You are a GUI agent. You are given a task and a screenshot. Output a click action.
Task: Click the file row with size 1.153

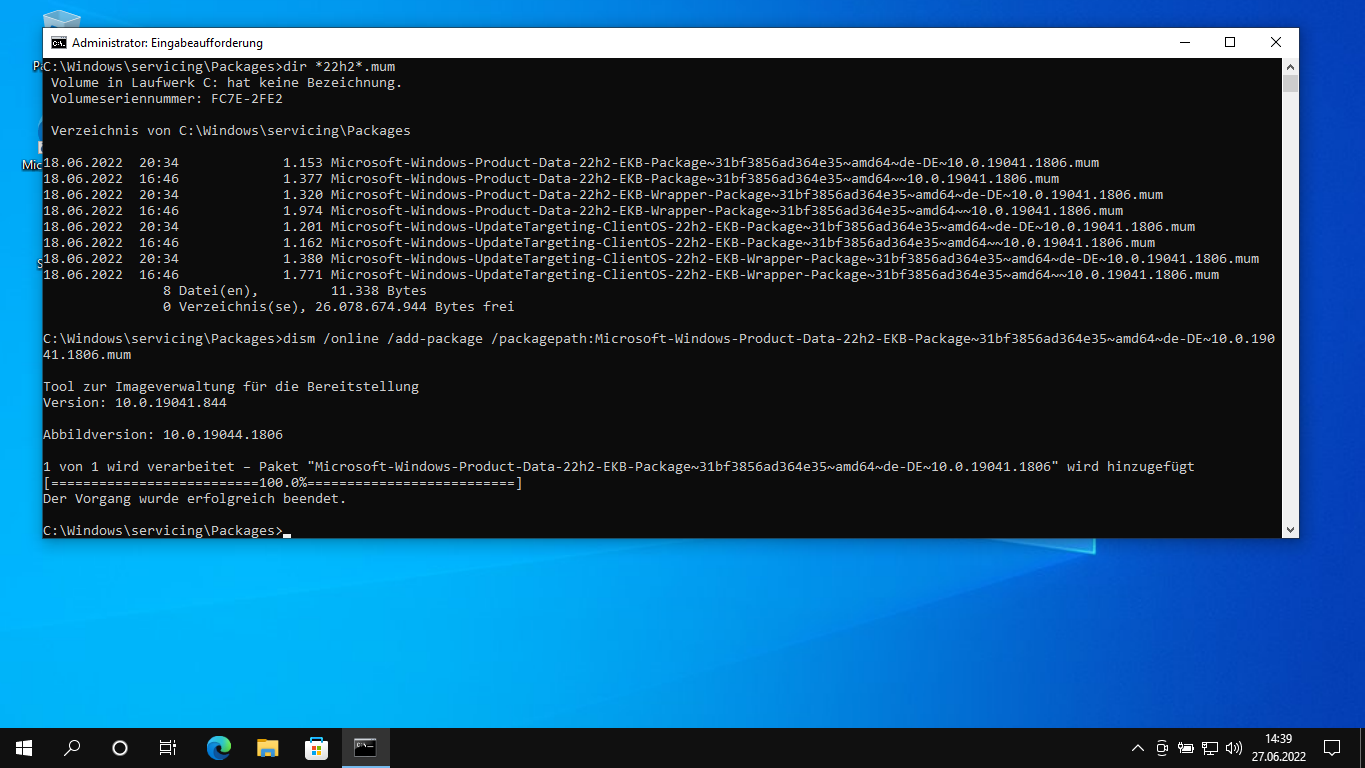[571, 163]
